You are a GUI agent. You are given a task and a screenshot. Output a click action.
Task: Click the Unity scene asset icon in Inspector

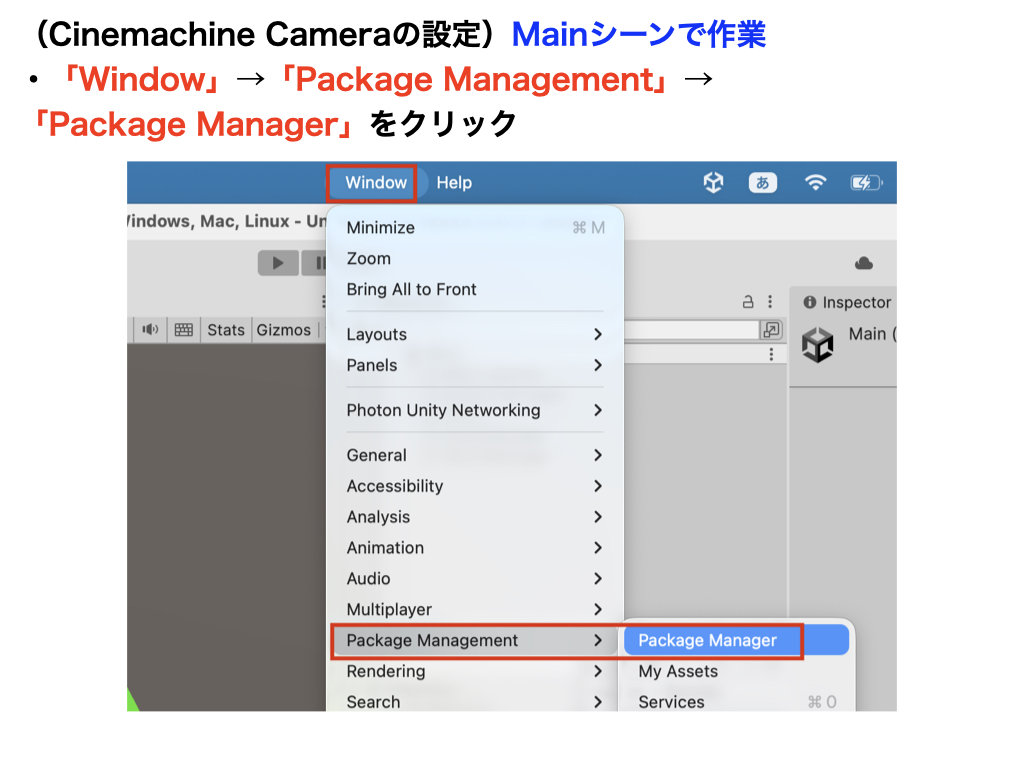pyautogui.click(x=817, y=345)
